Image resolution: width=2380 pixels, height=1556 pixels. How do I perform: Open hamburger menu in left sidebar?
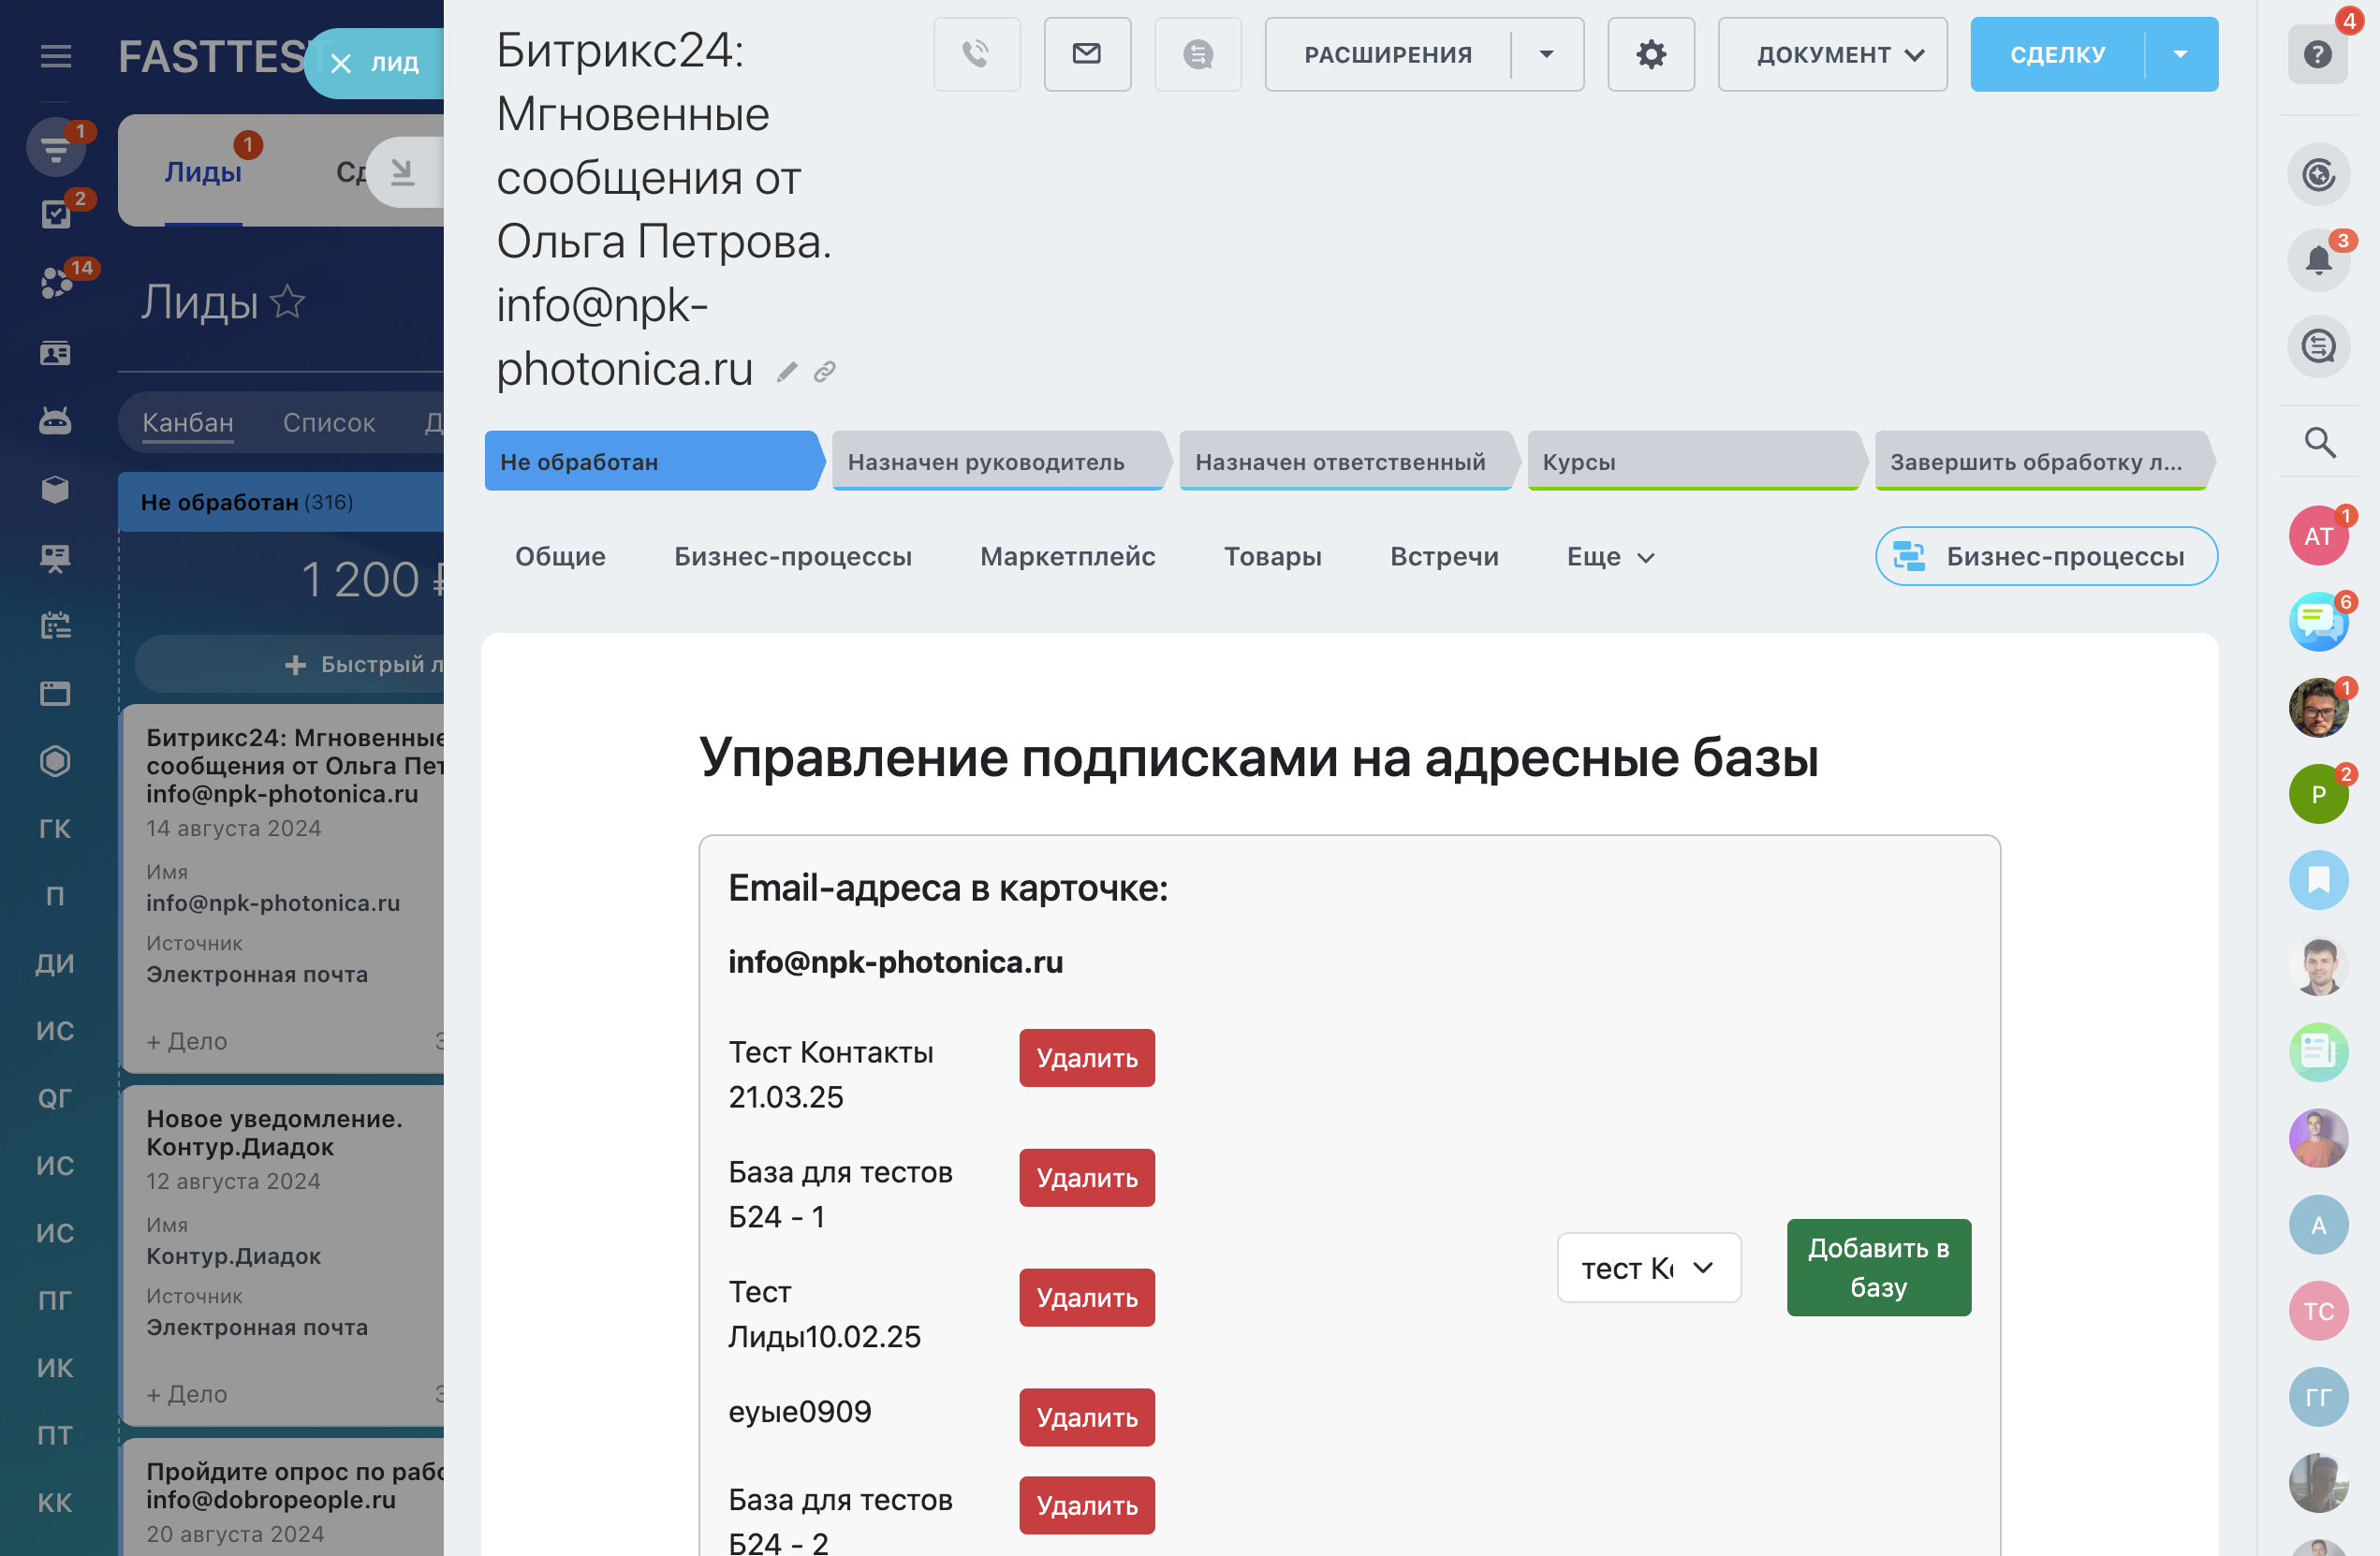click(x=56, y=56)
